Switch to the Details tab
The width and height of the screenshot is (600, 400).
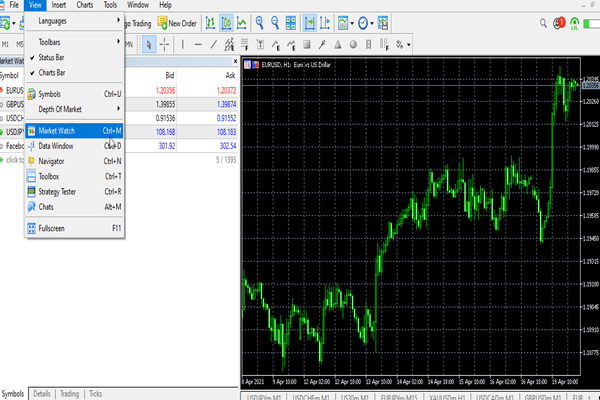tap(41, 393)
